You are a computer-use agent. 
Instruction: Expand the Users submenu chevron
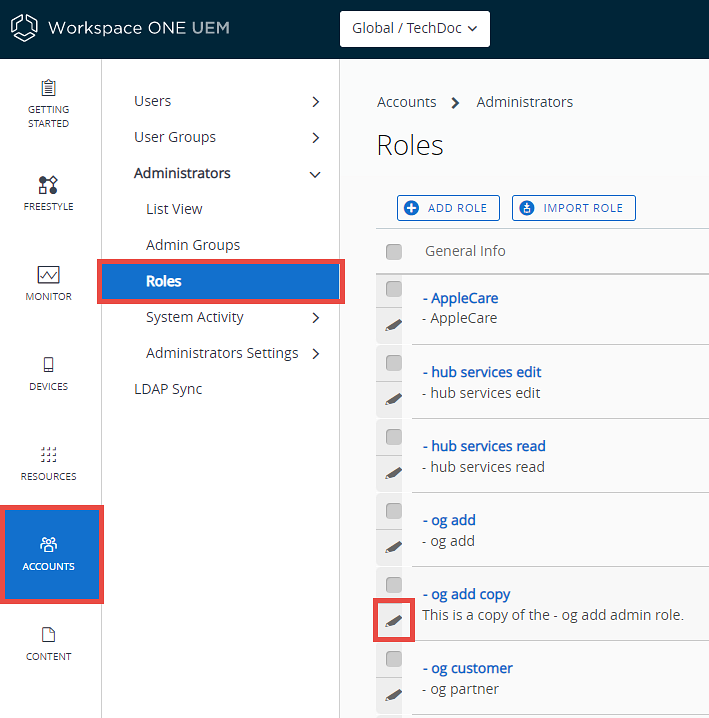coord(316,102)
